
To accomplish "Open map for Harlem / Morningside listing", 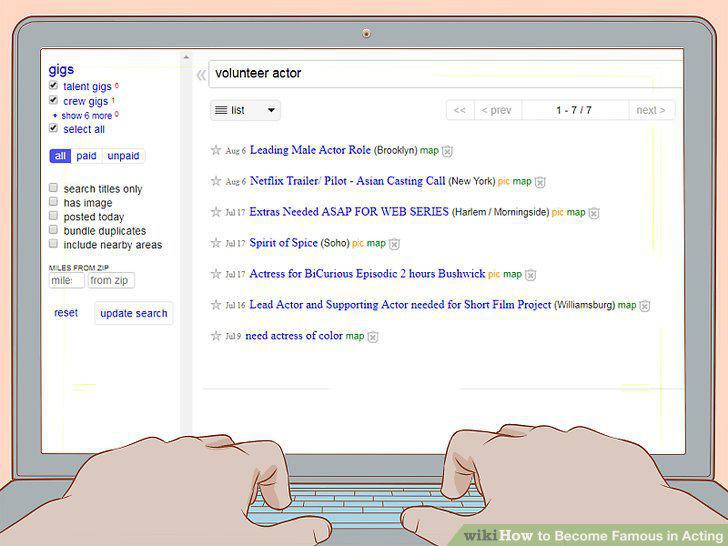I will 576,213.
